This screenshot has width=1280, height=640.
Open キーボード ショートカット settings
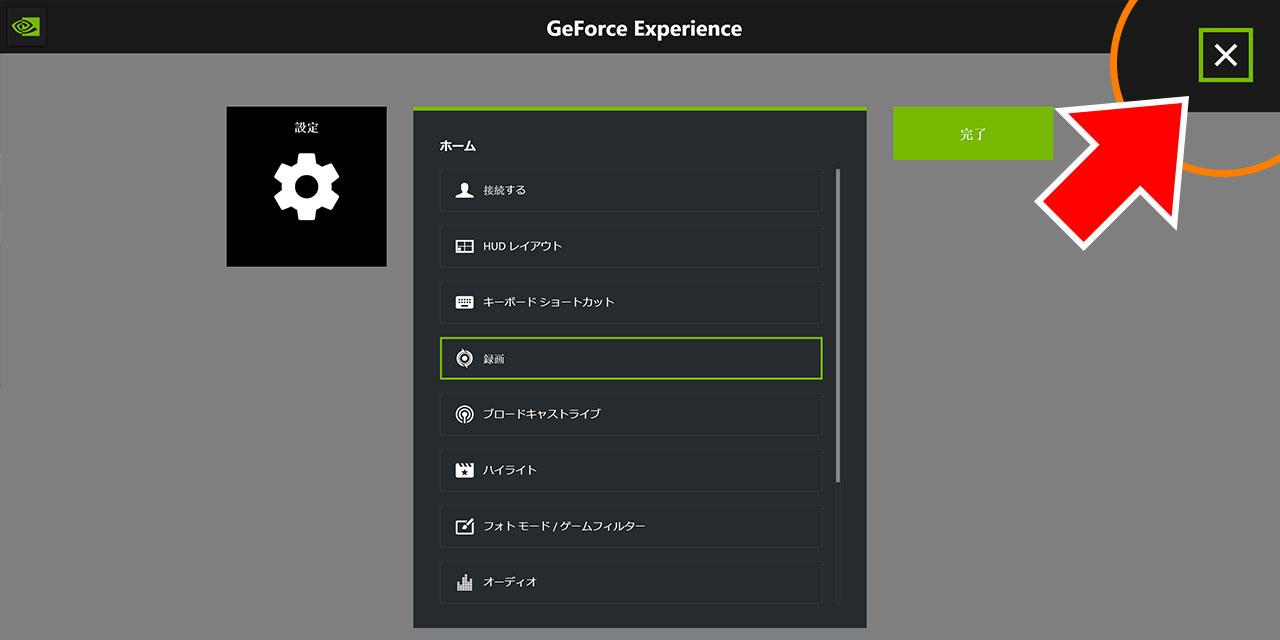coord(631,302)
